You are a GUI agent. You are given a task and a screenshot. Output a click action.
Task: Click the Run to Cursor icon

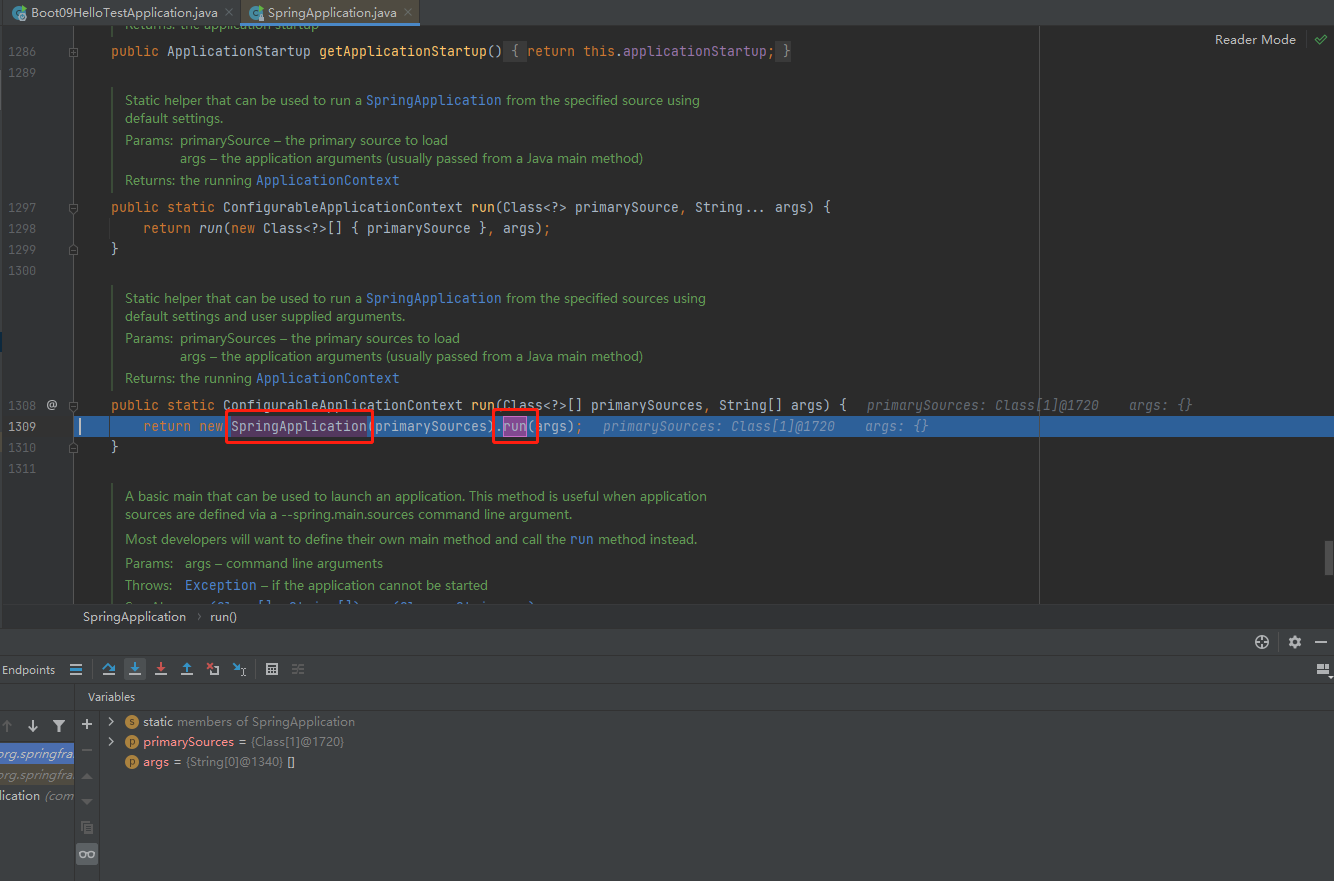point(239,670)
